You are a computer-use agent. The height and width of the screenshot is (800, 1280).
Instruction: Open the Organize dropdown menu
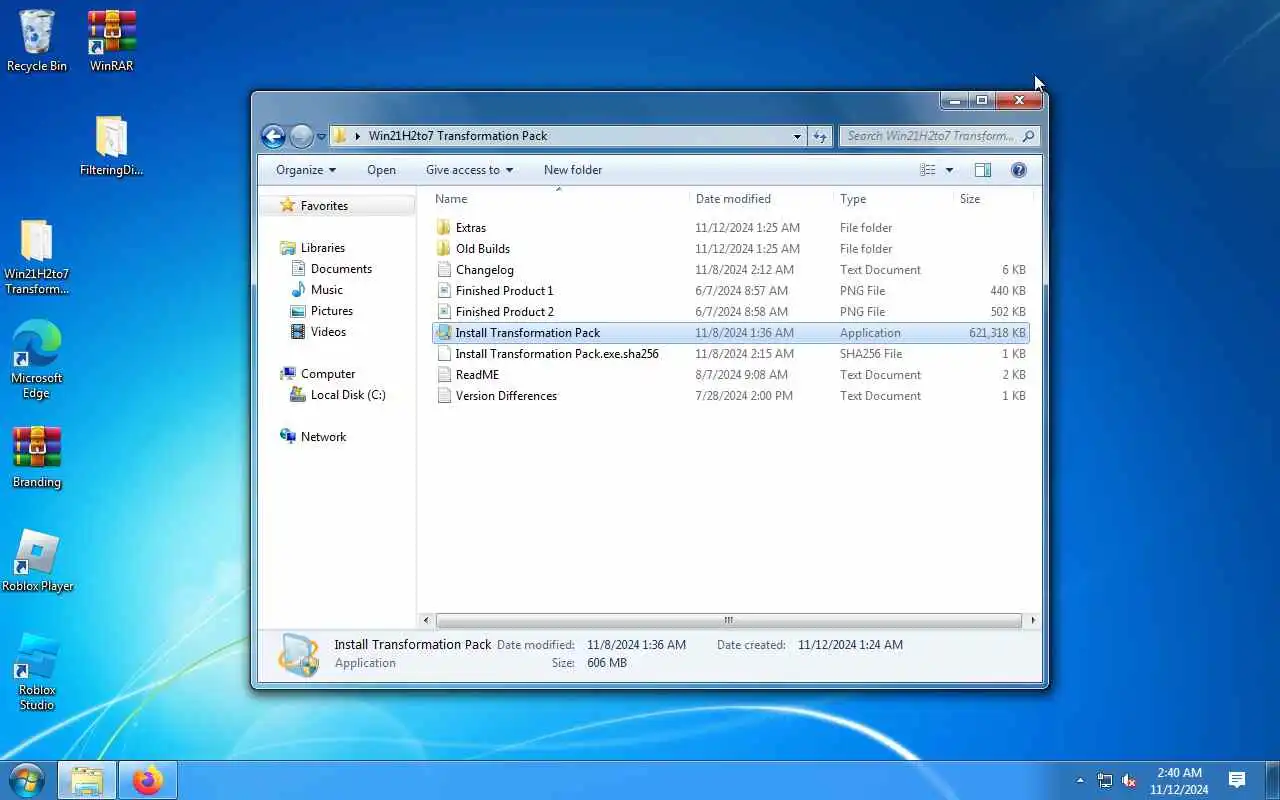coord(306,170)
